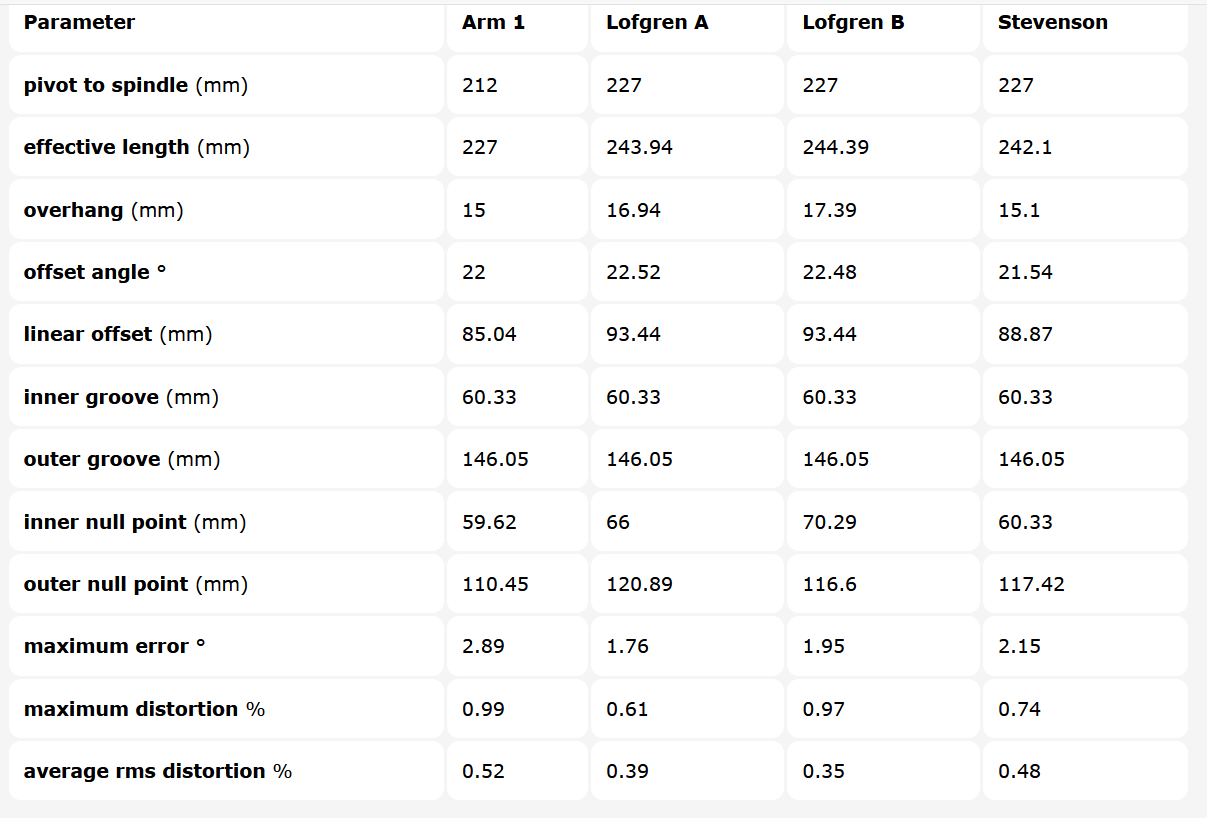Click the Lofgren B column header
This screenshot has height=818, width=1207.
point(853,22)
